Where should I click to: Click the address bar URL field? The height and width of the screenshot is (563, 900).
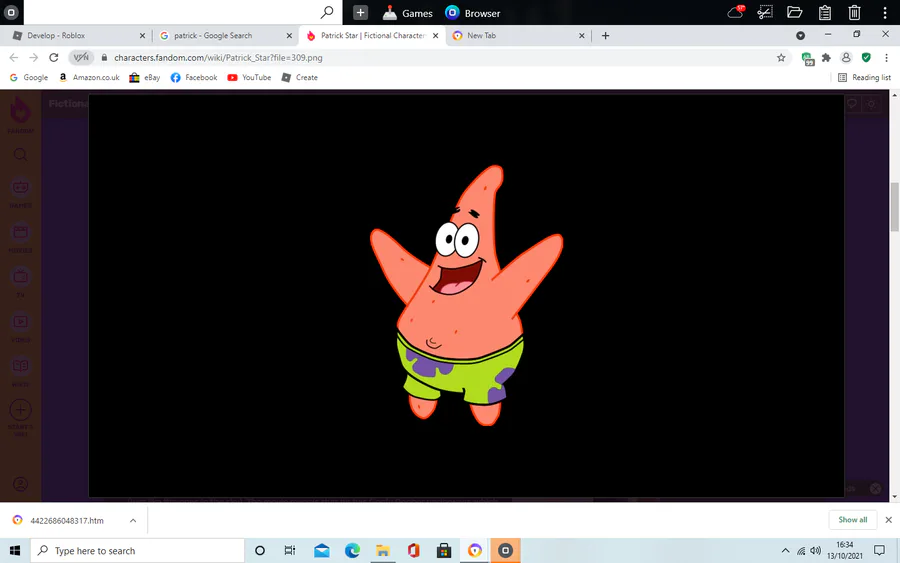point(436,57)
